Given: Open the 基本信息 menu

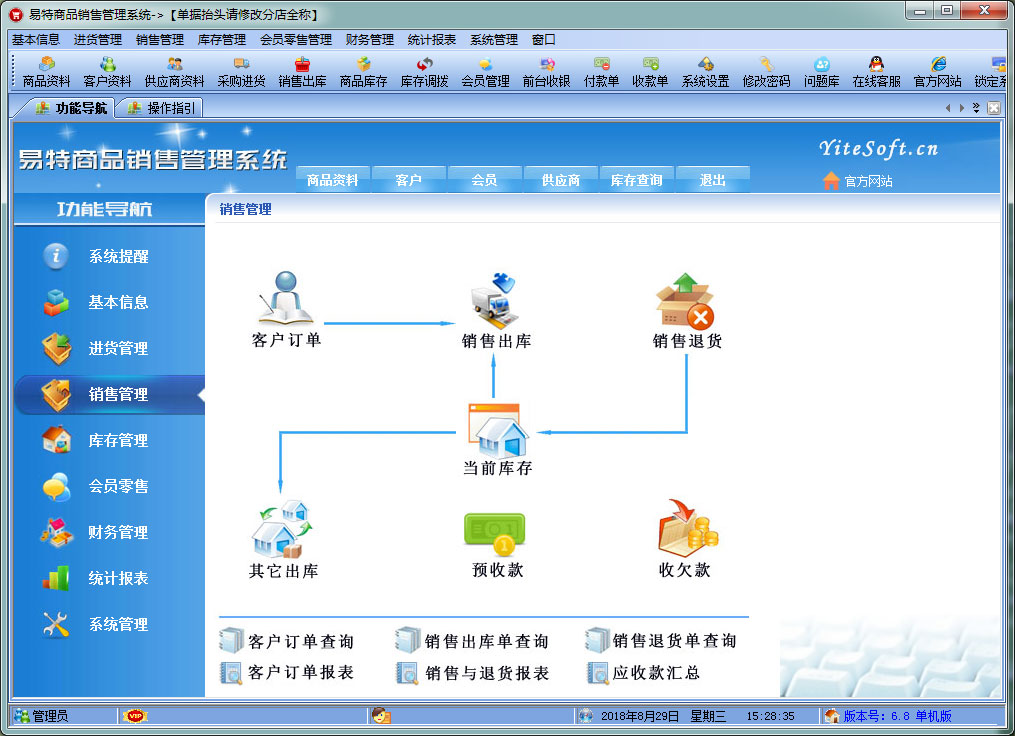Looking at the screenshot, I should (36, 39).
